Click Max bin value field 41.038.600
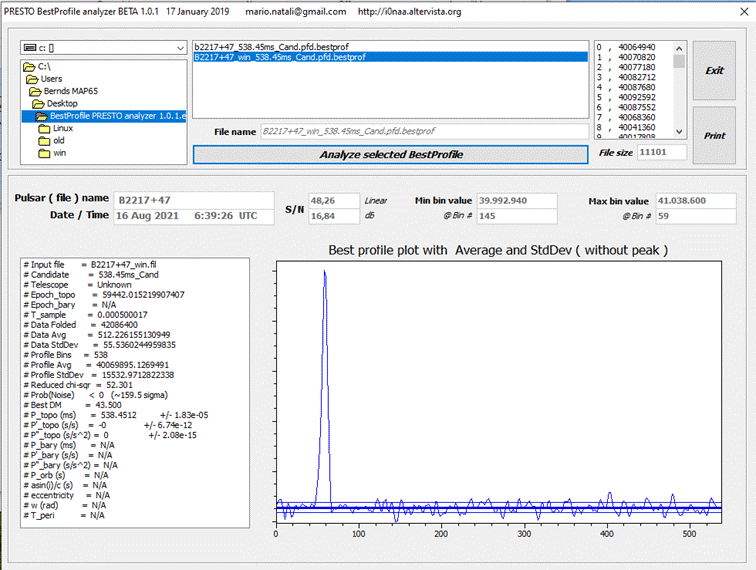756x570 pixels. click(696, 201)
